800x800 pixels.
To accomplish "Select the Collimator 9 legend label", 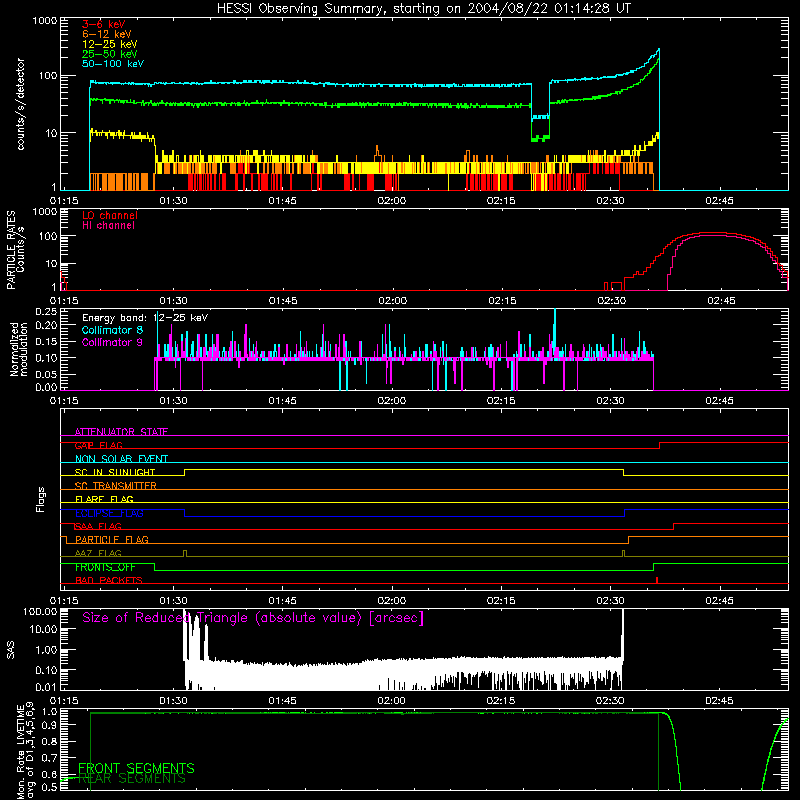I will tap(112, 342).
